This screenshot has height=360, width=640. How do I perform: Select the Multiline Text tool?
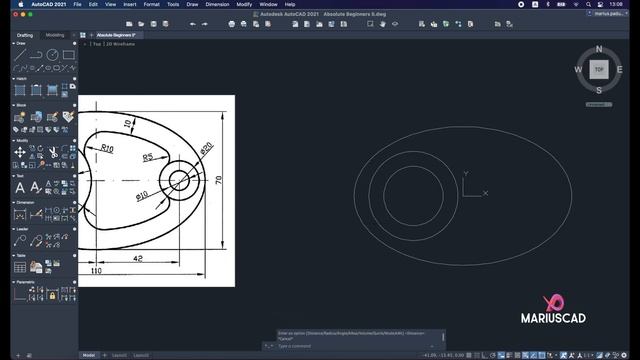(20, 188)
